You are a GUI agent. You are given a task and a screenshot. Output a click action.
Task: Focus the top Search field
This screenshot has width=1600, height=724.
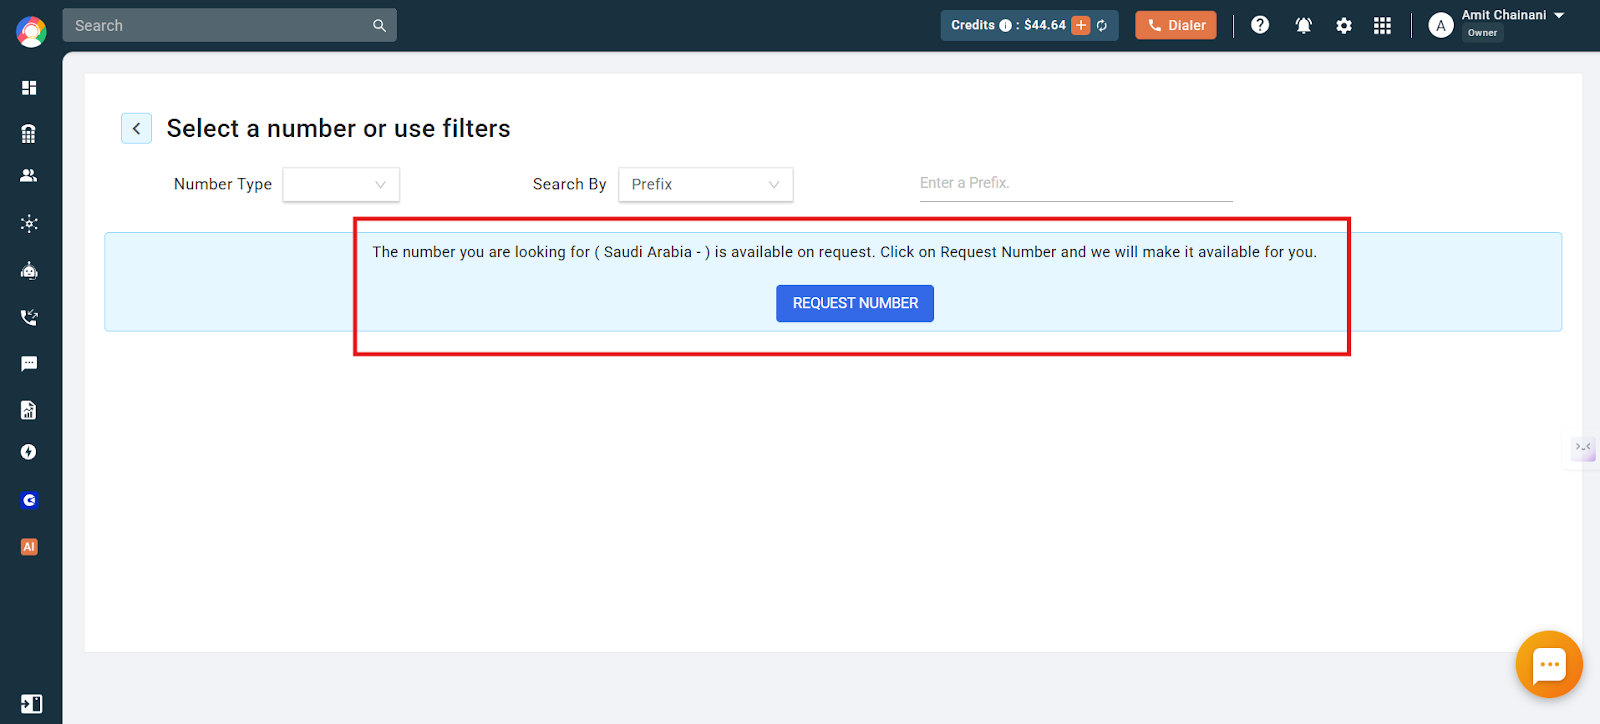click(x=229, y=26)
